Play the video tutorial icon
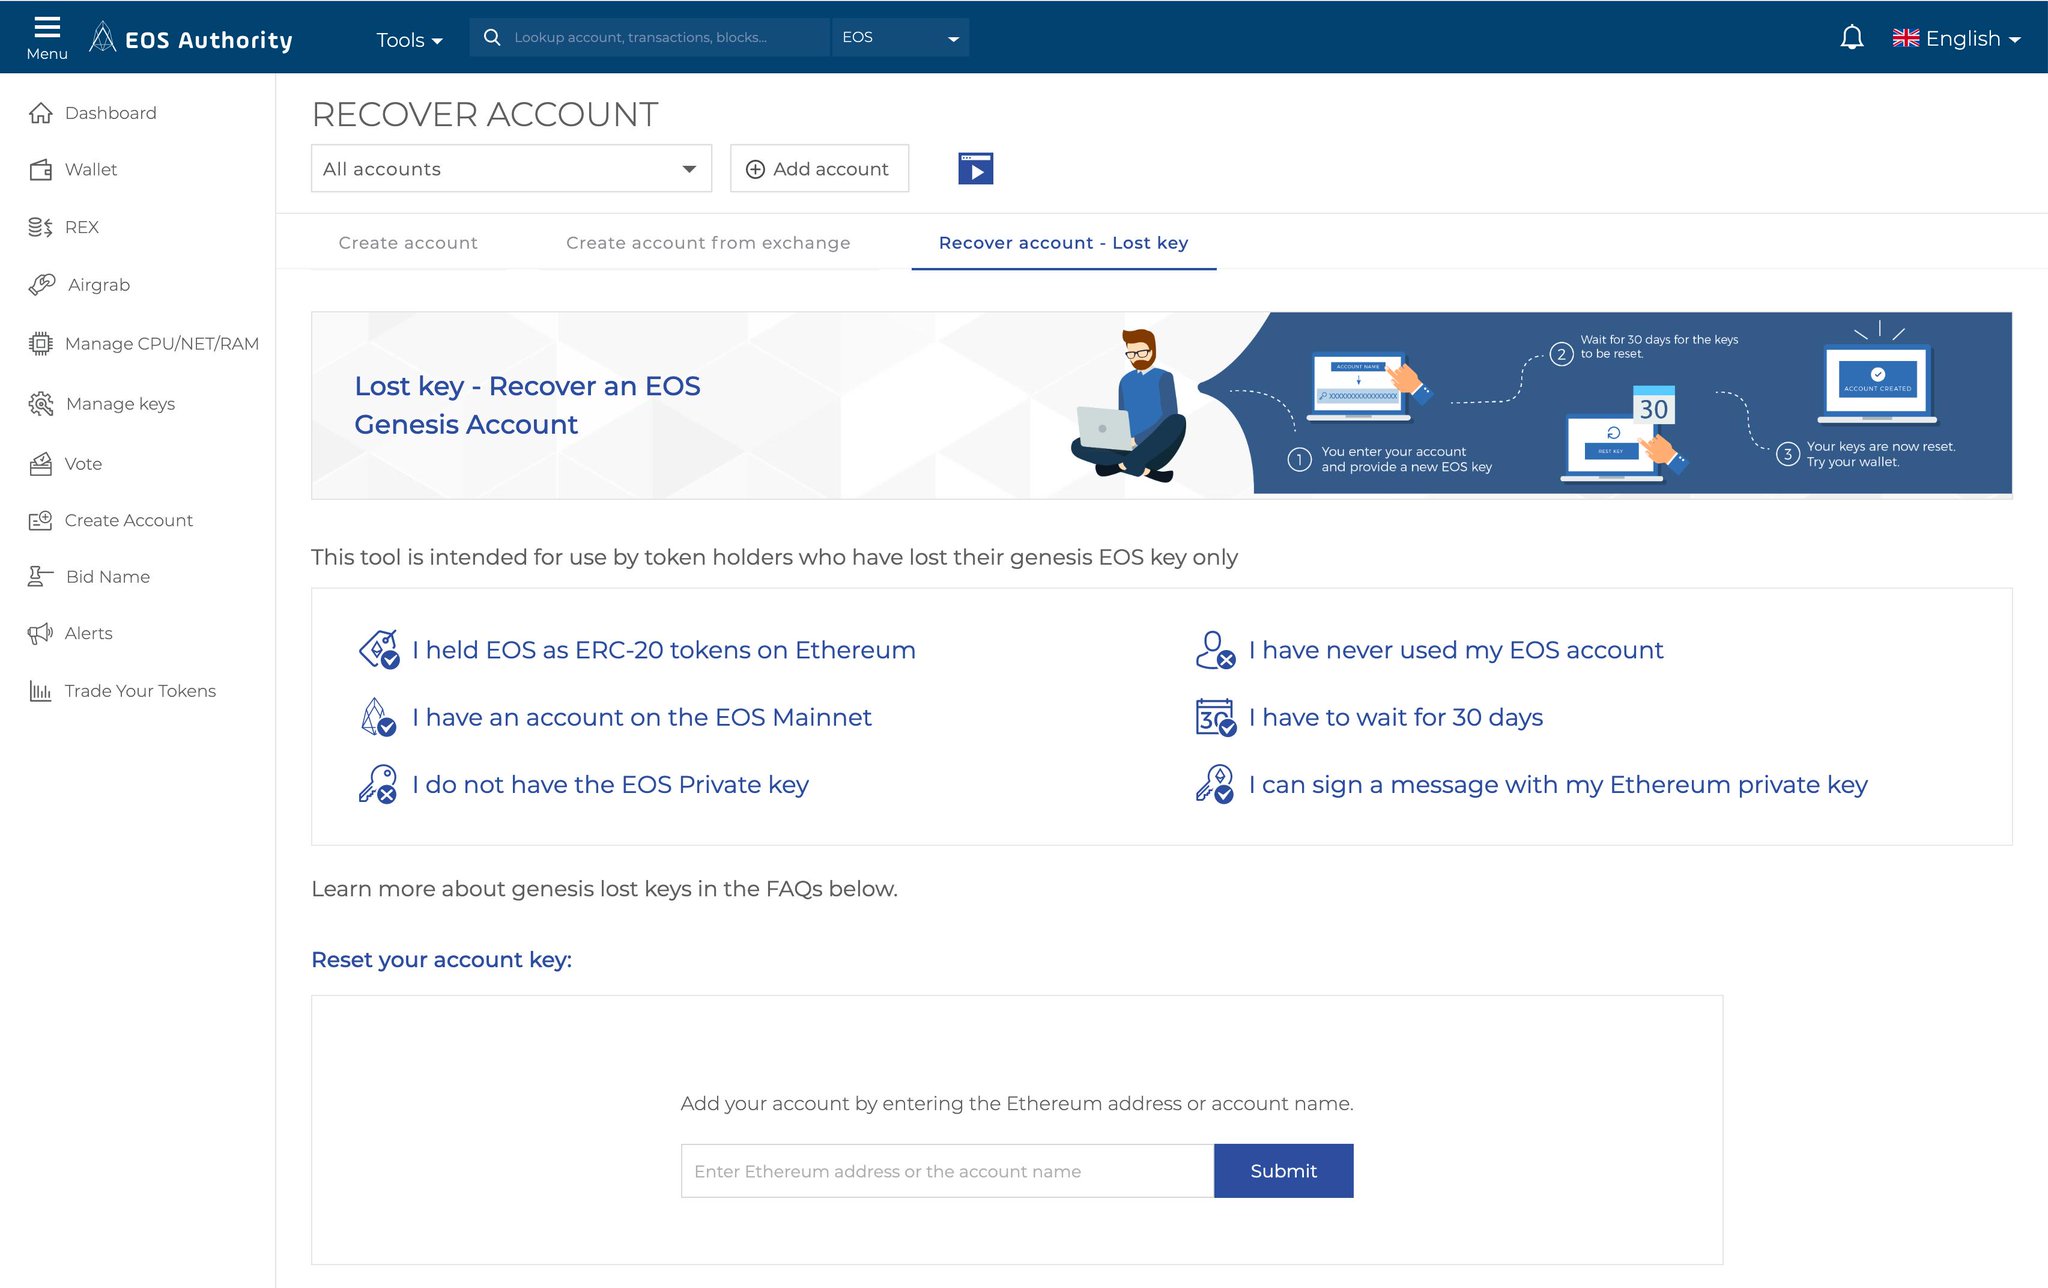This screenshot has width=2048, height=1288. (x=975, y=169)
